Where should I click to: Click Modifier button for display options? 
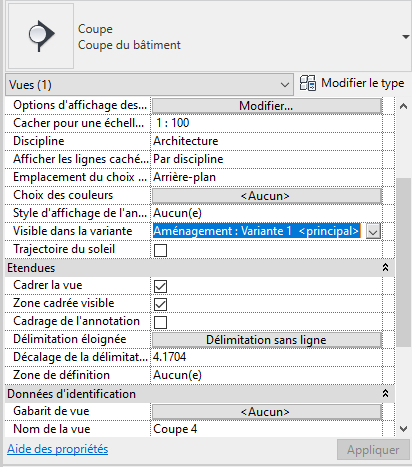pos(267,106)
